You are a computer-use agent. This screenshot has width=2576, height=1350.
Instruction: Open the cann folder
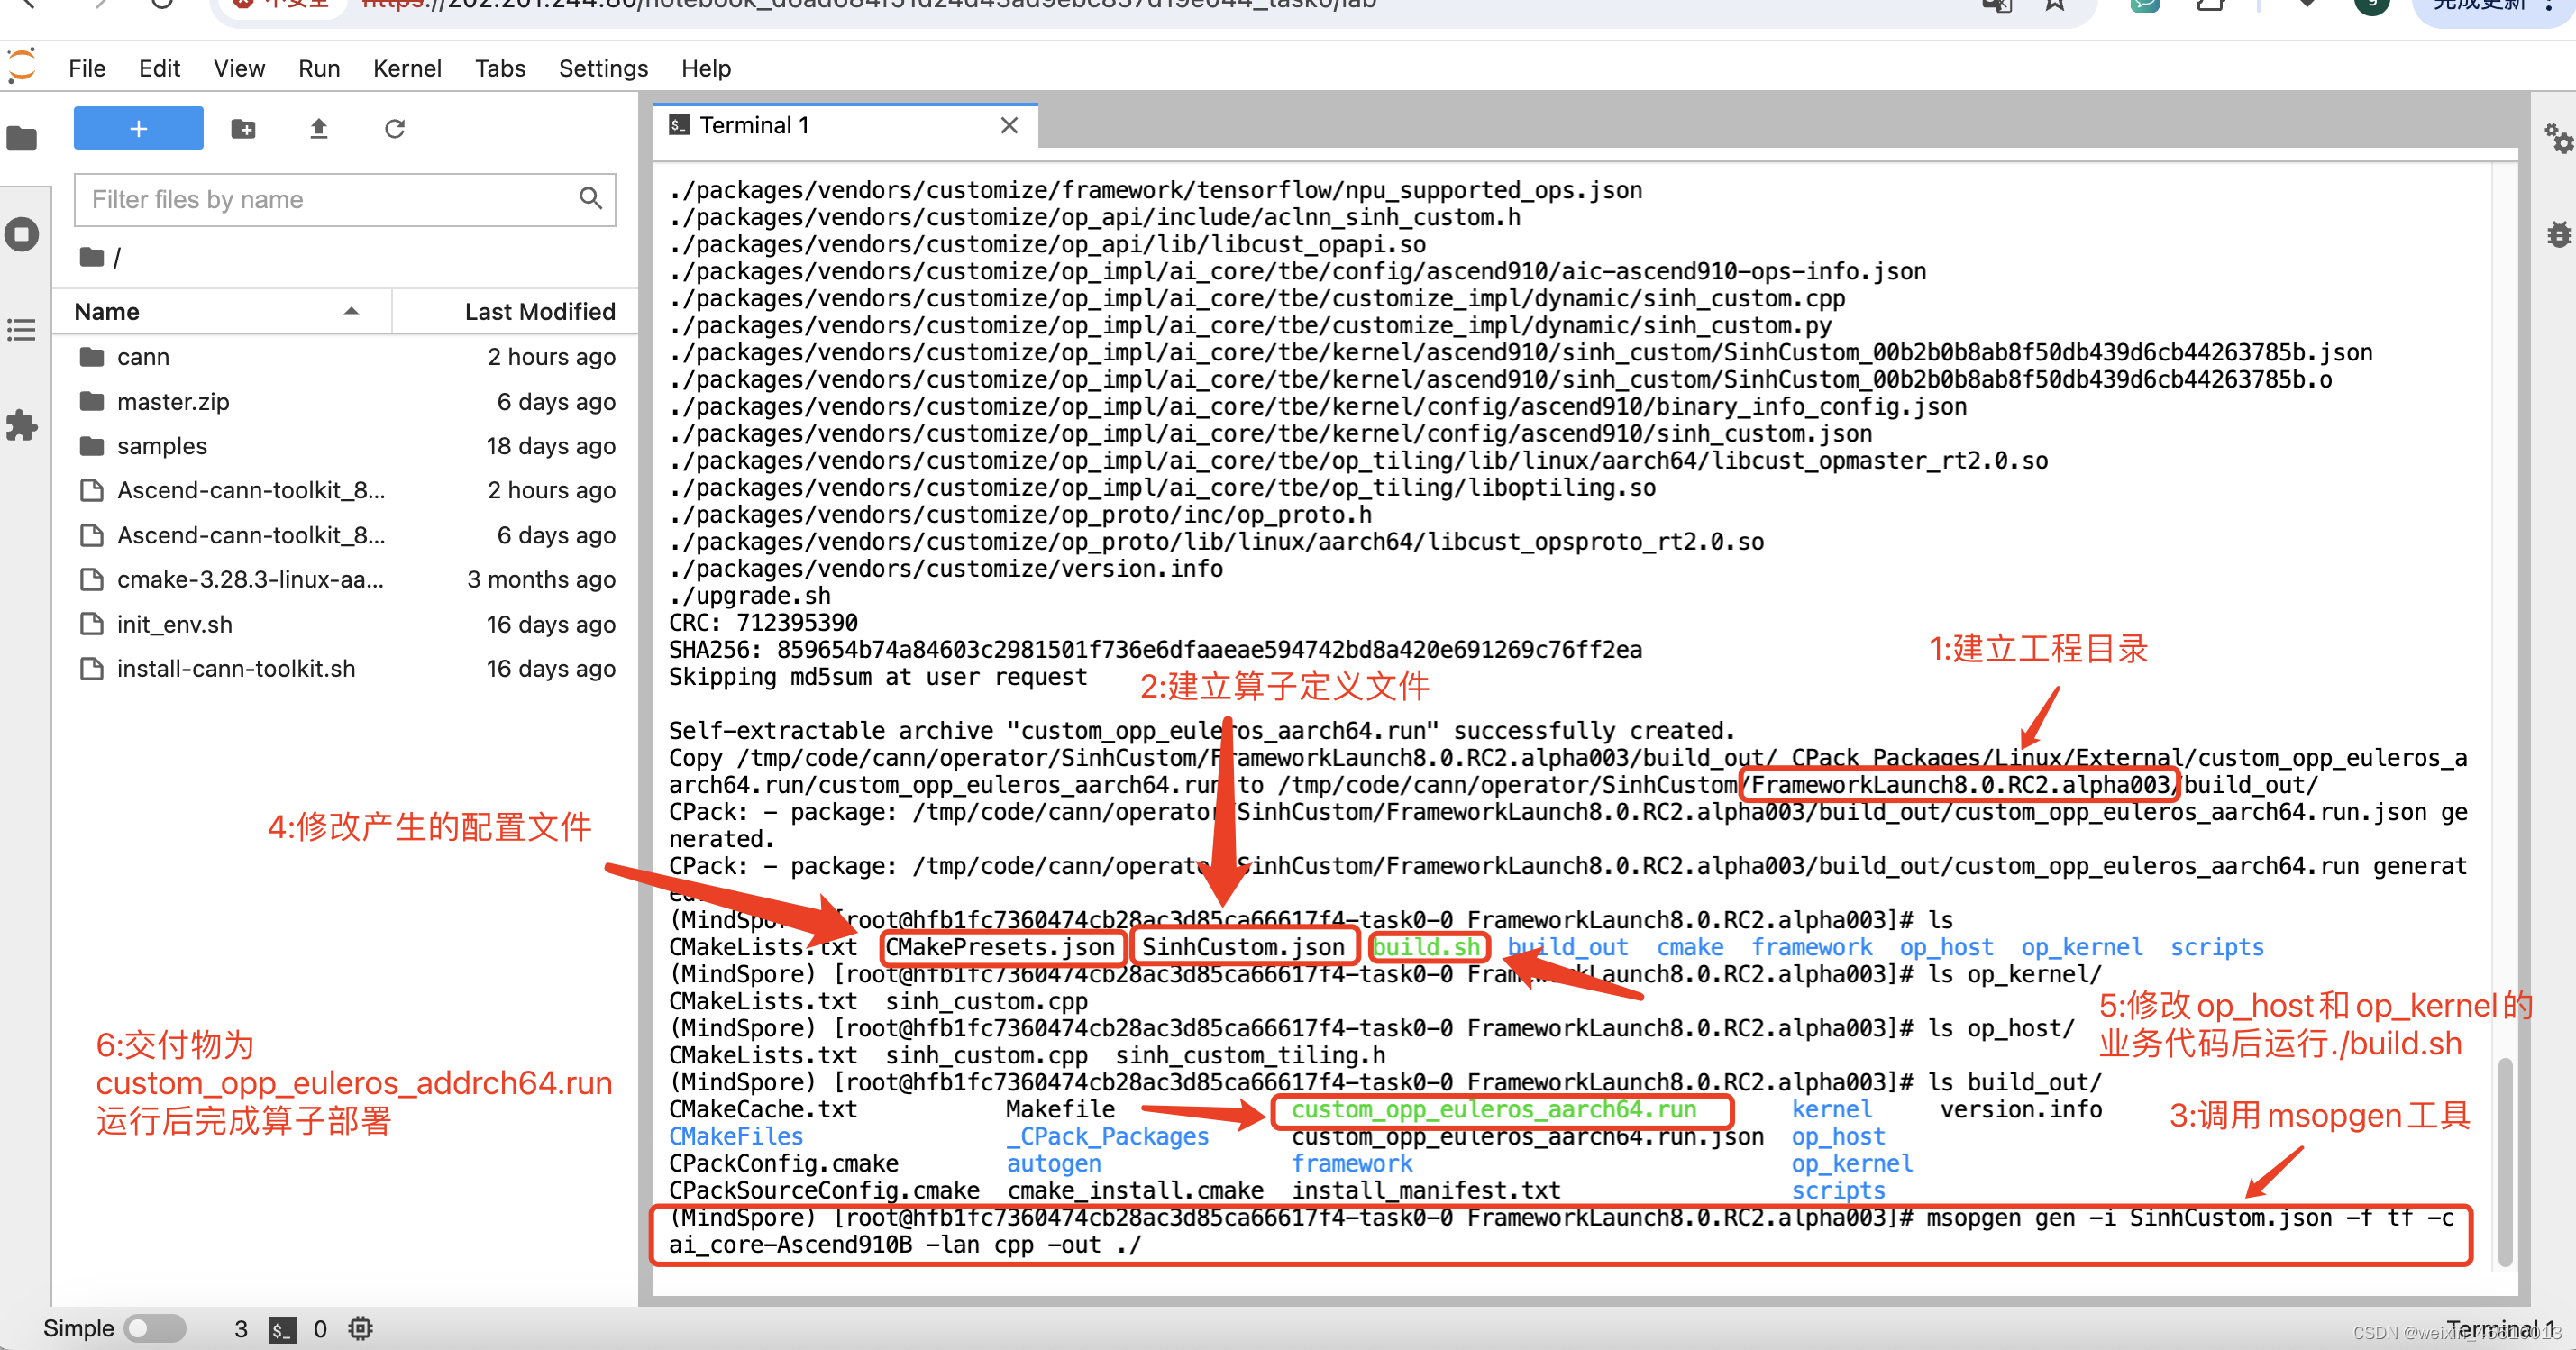pyautogui.click(x=143, y=357)
